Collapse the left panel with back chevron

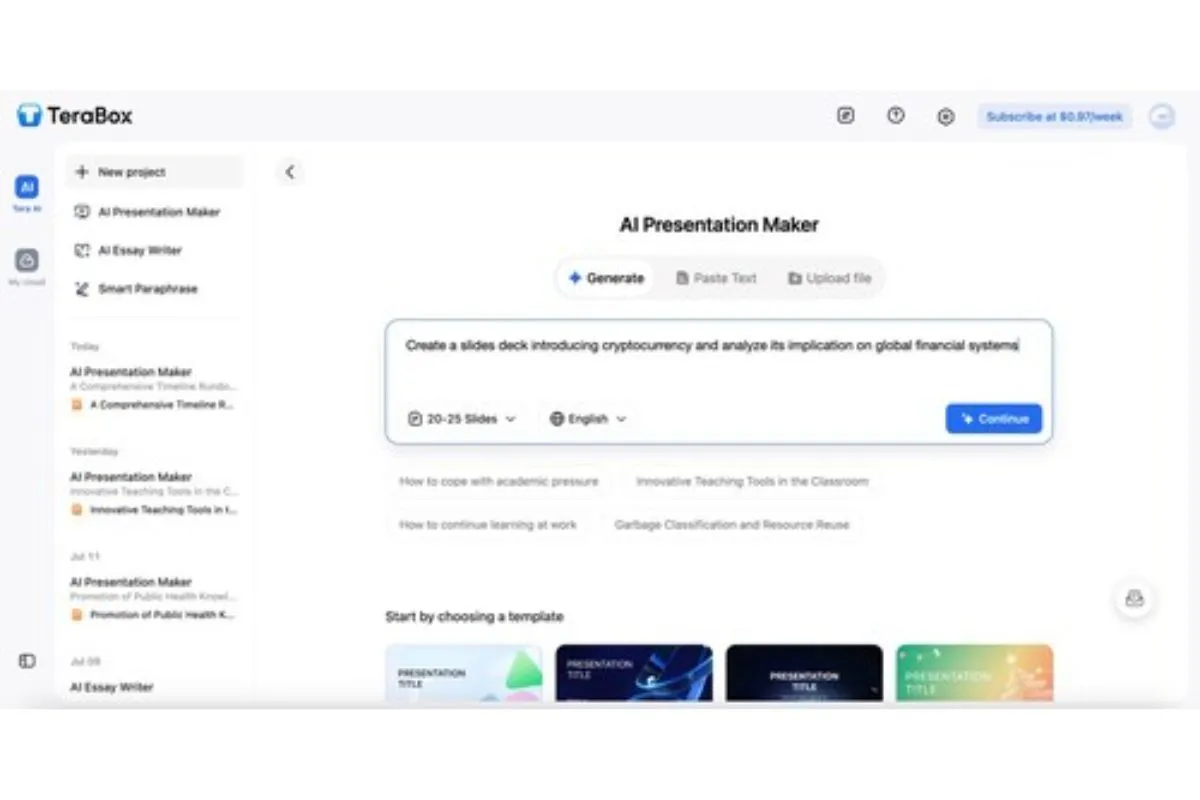pos(290,172)
